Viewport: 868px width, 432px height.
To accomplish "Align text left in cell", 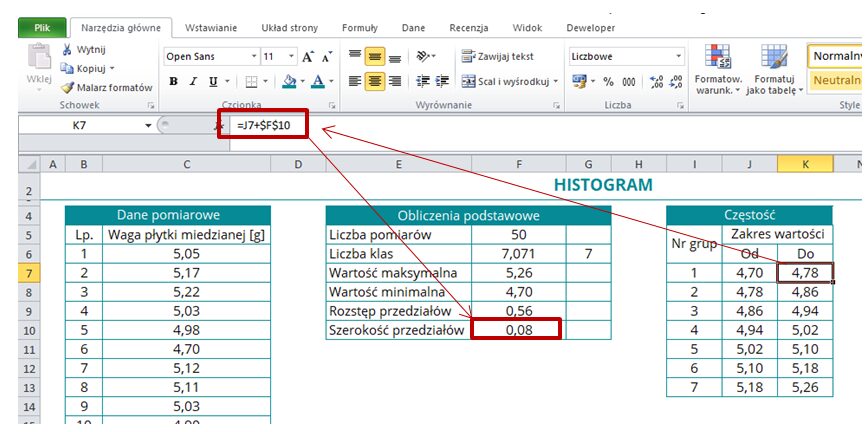I will (355, 81).
